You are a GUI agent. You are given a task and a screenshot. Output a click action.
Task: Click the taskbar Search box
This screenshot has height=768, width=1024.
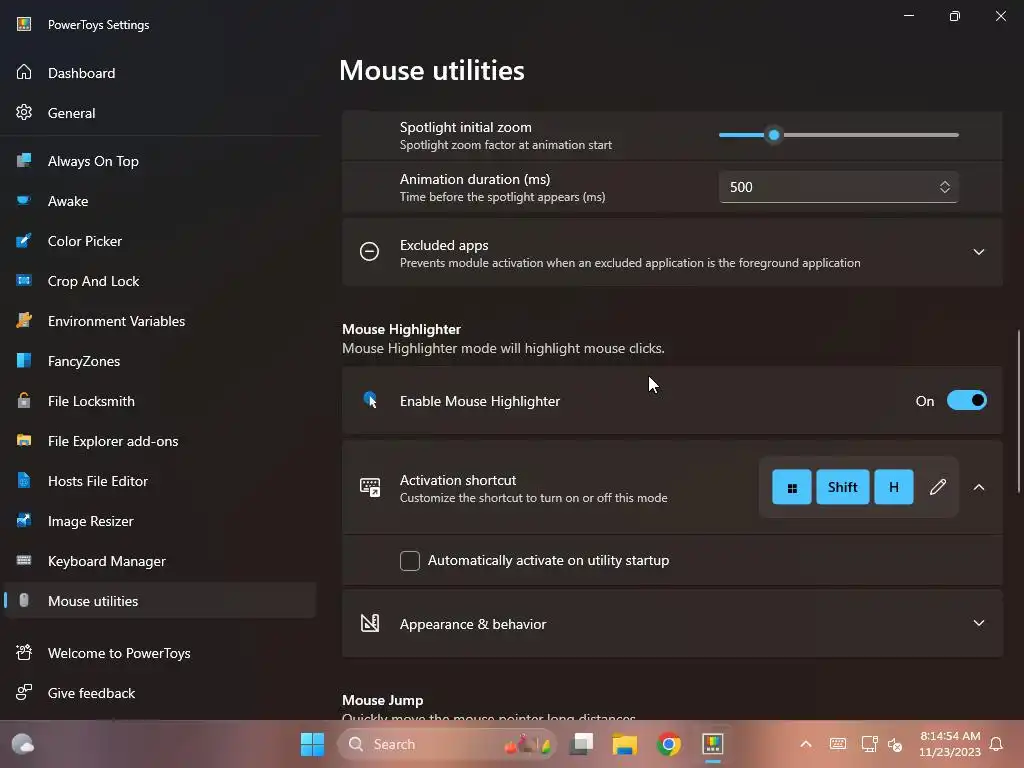point(447,744)
